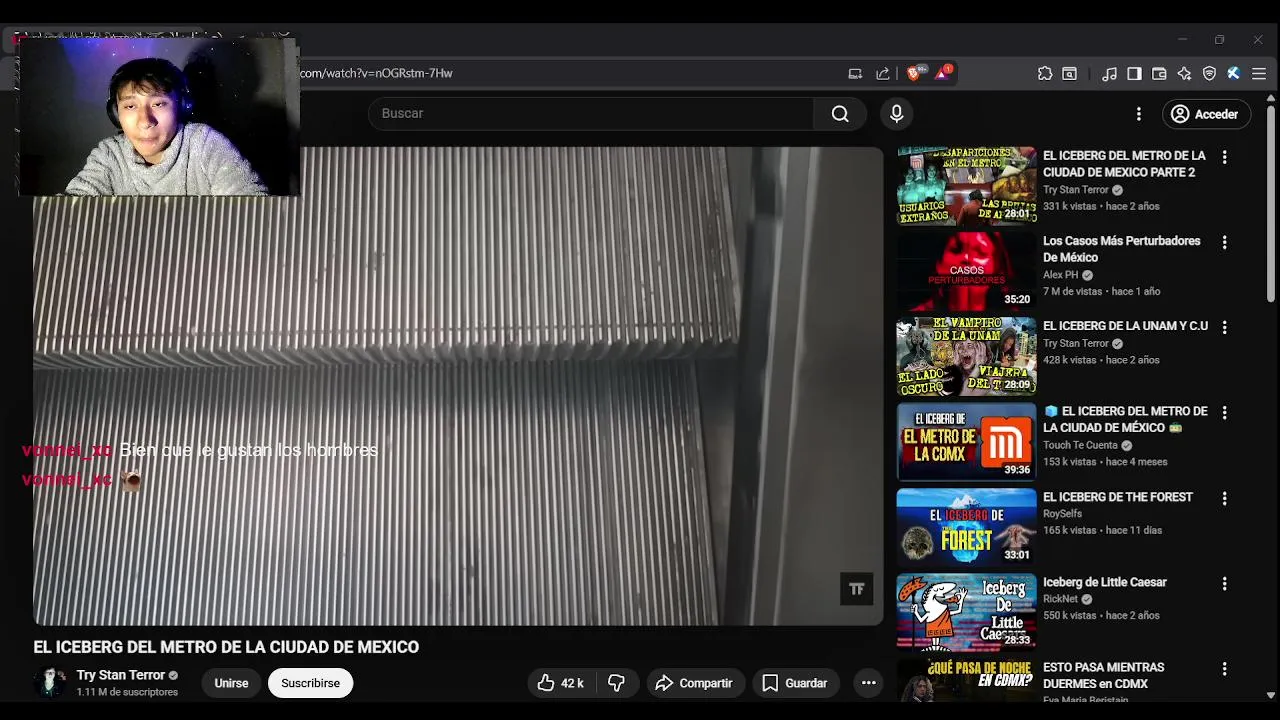This screenshot has width=1280, height=720.
Task: Like the video with thumbs up 42 k
Action: (560, 683)
